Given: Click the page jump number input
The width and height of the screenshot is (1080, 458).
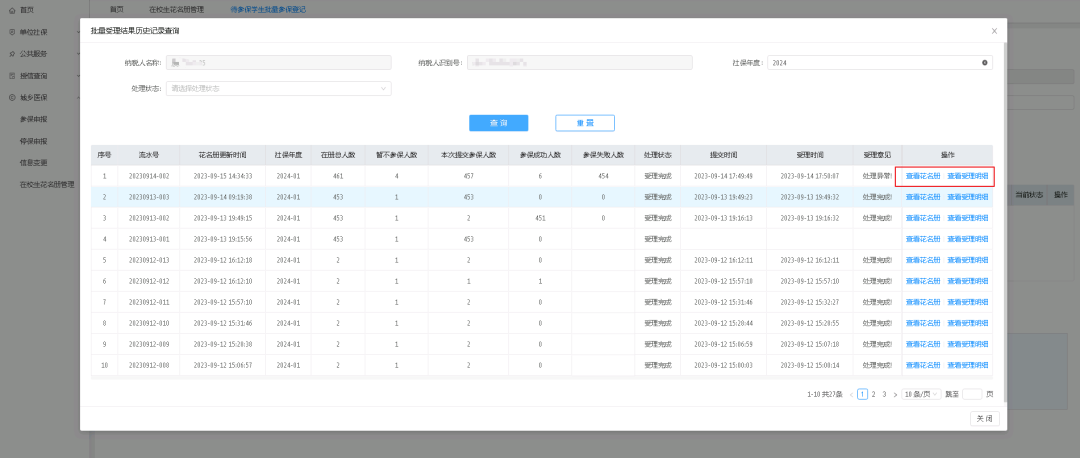Looking at the screenshot, I should 972,395.
